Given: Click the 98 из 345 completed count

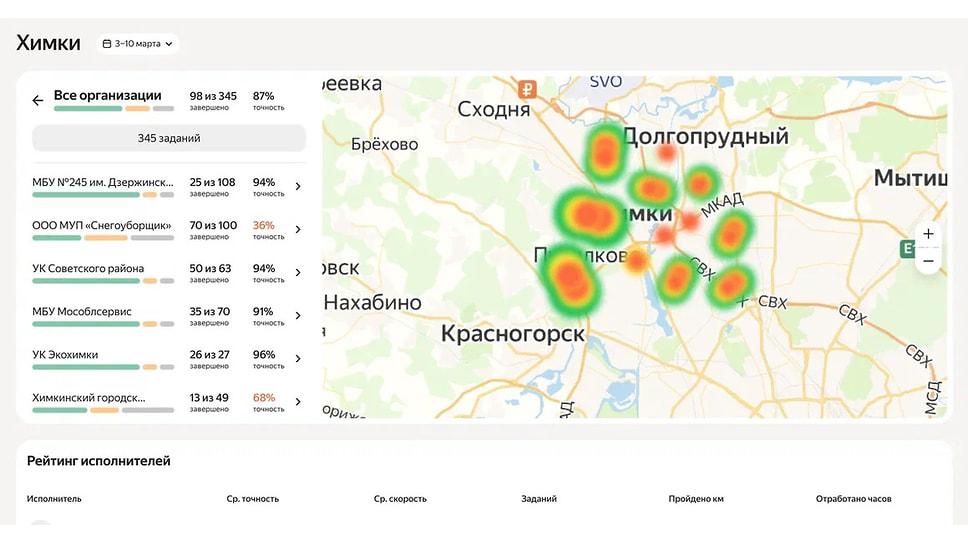Looking at the screenshot, I should tap(213, 96).
